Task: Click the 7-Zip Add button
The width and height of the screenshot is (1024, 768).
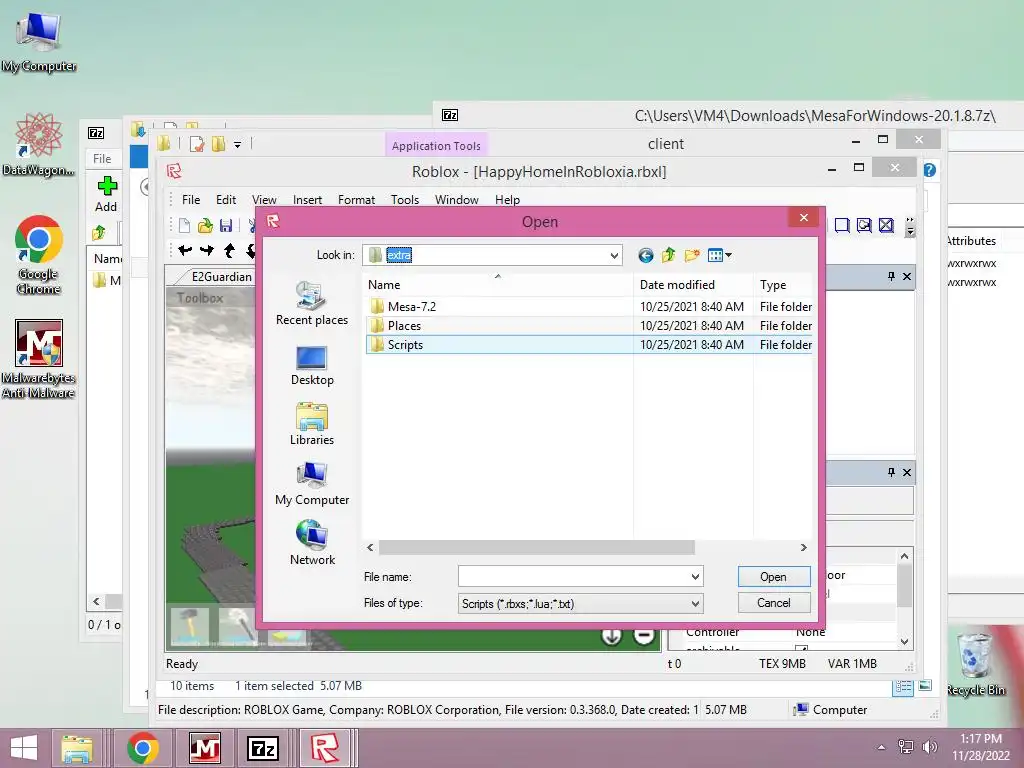Action: tap(106, 194)
